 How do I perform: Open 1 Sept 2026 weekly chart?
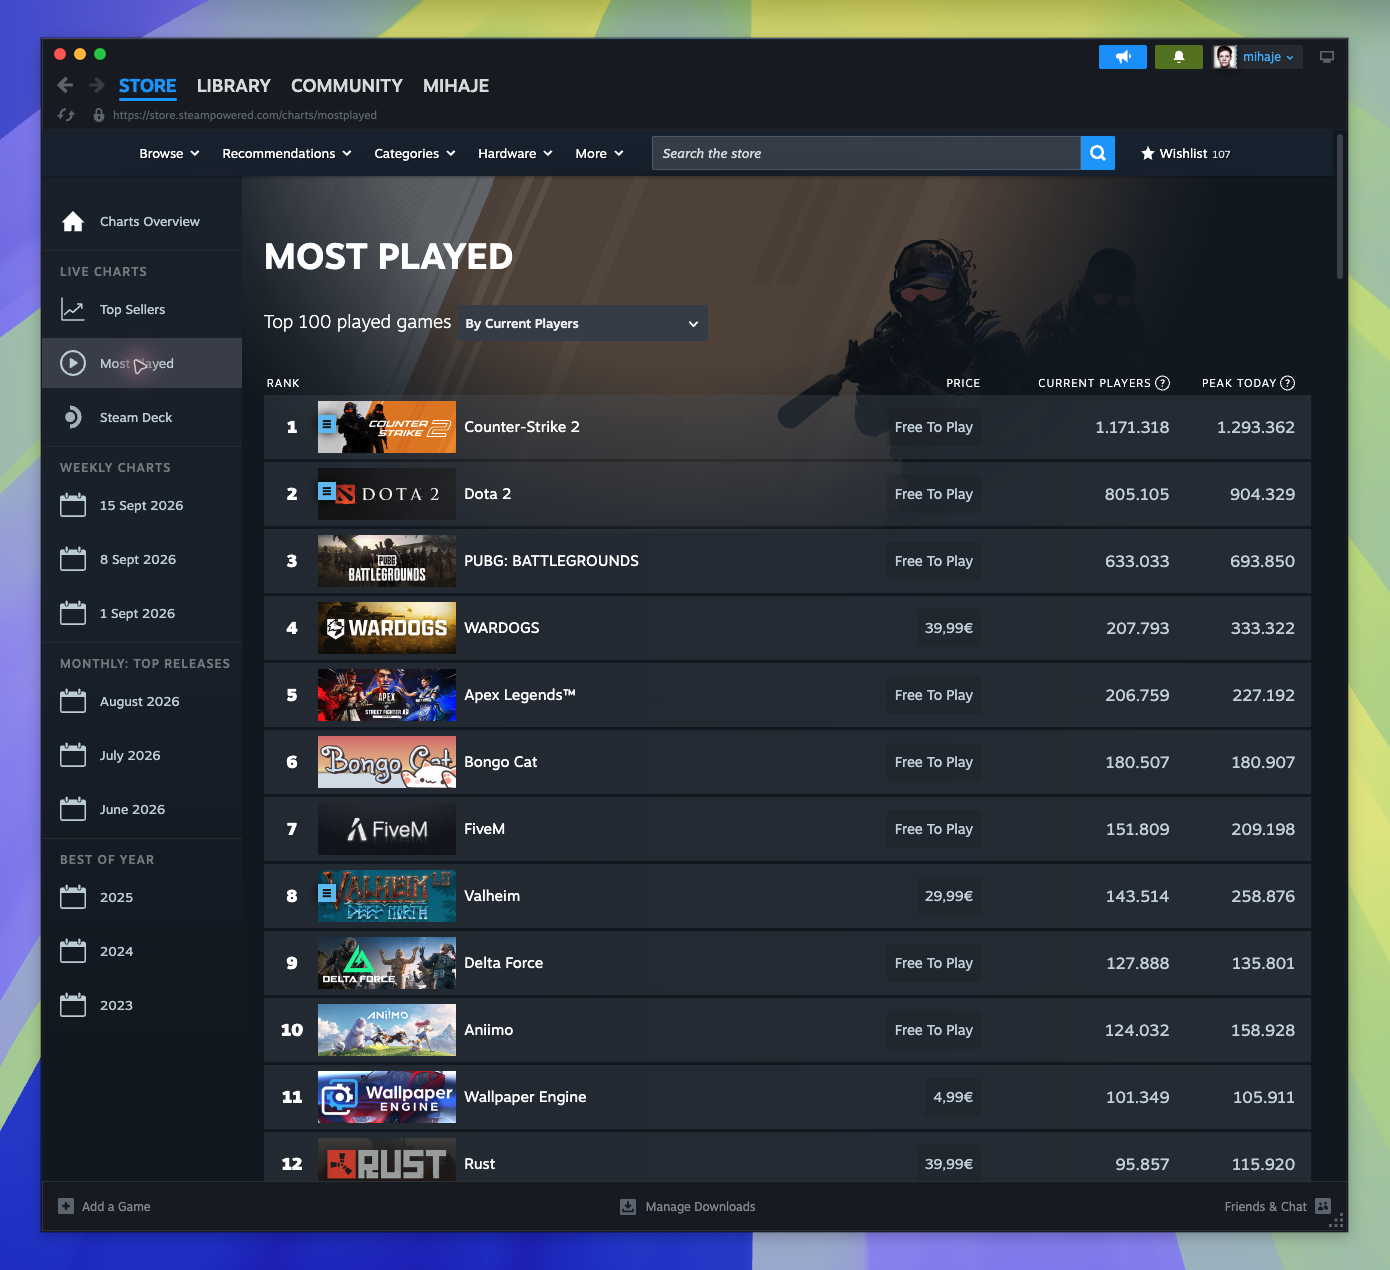pos(142,613)
